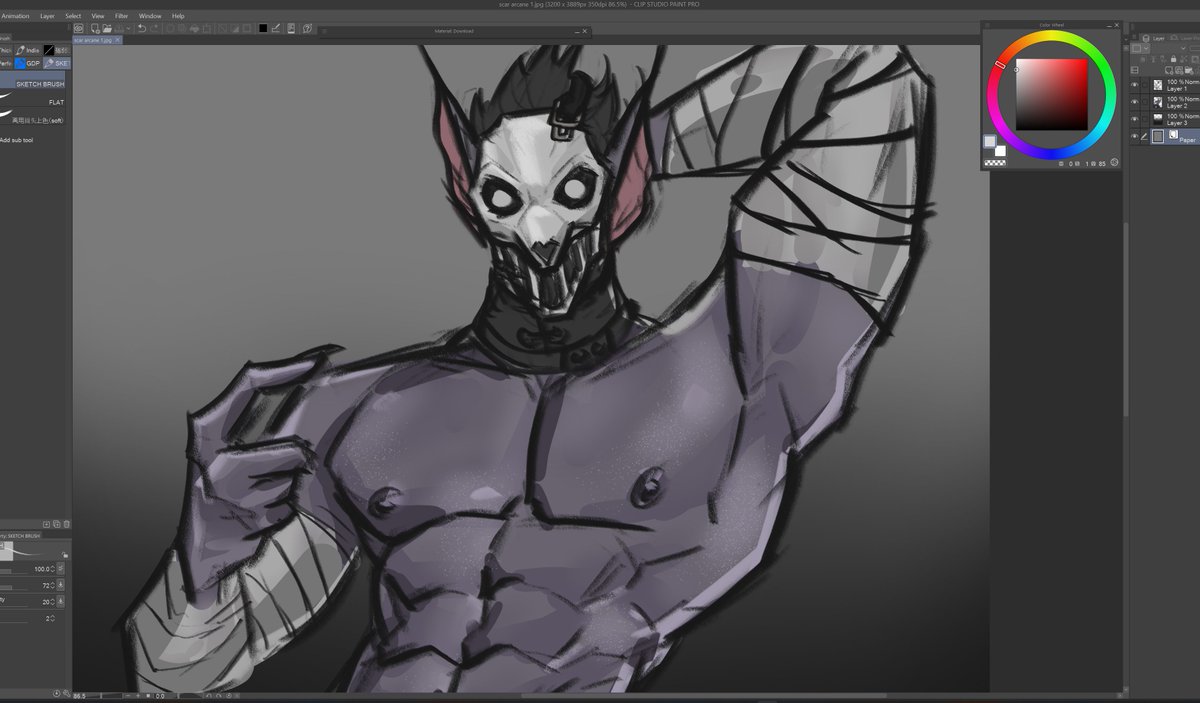Click the Open file folder icon
The width and height of the screenshot is (1200, 703).
click(x=107, y=29)
